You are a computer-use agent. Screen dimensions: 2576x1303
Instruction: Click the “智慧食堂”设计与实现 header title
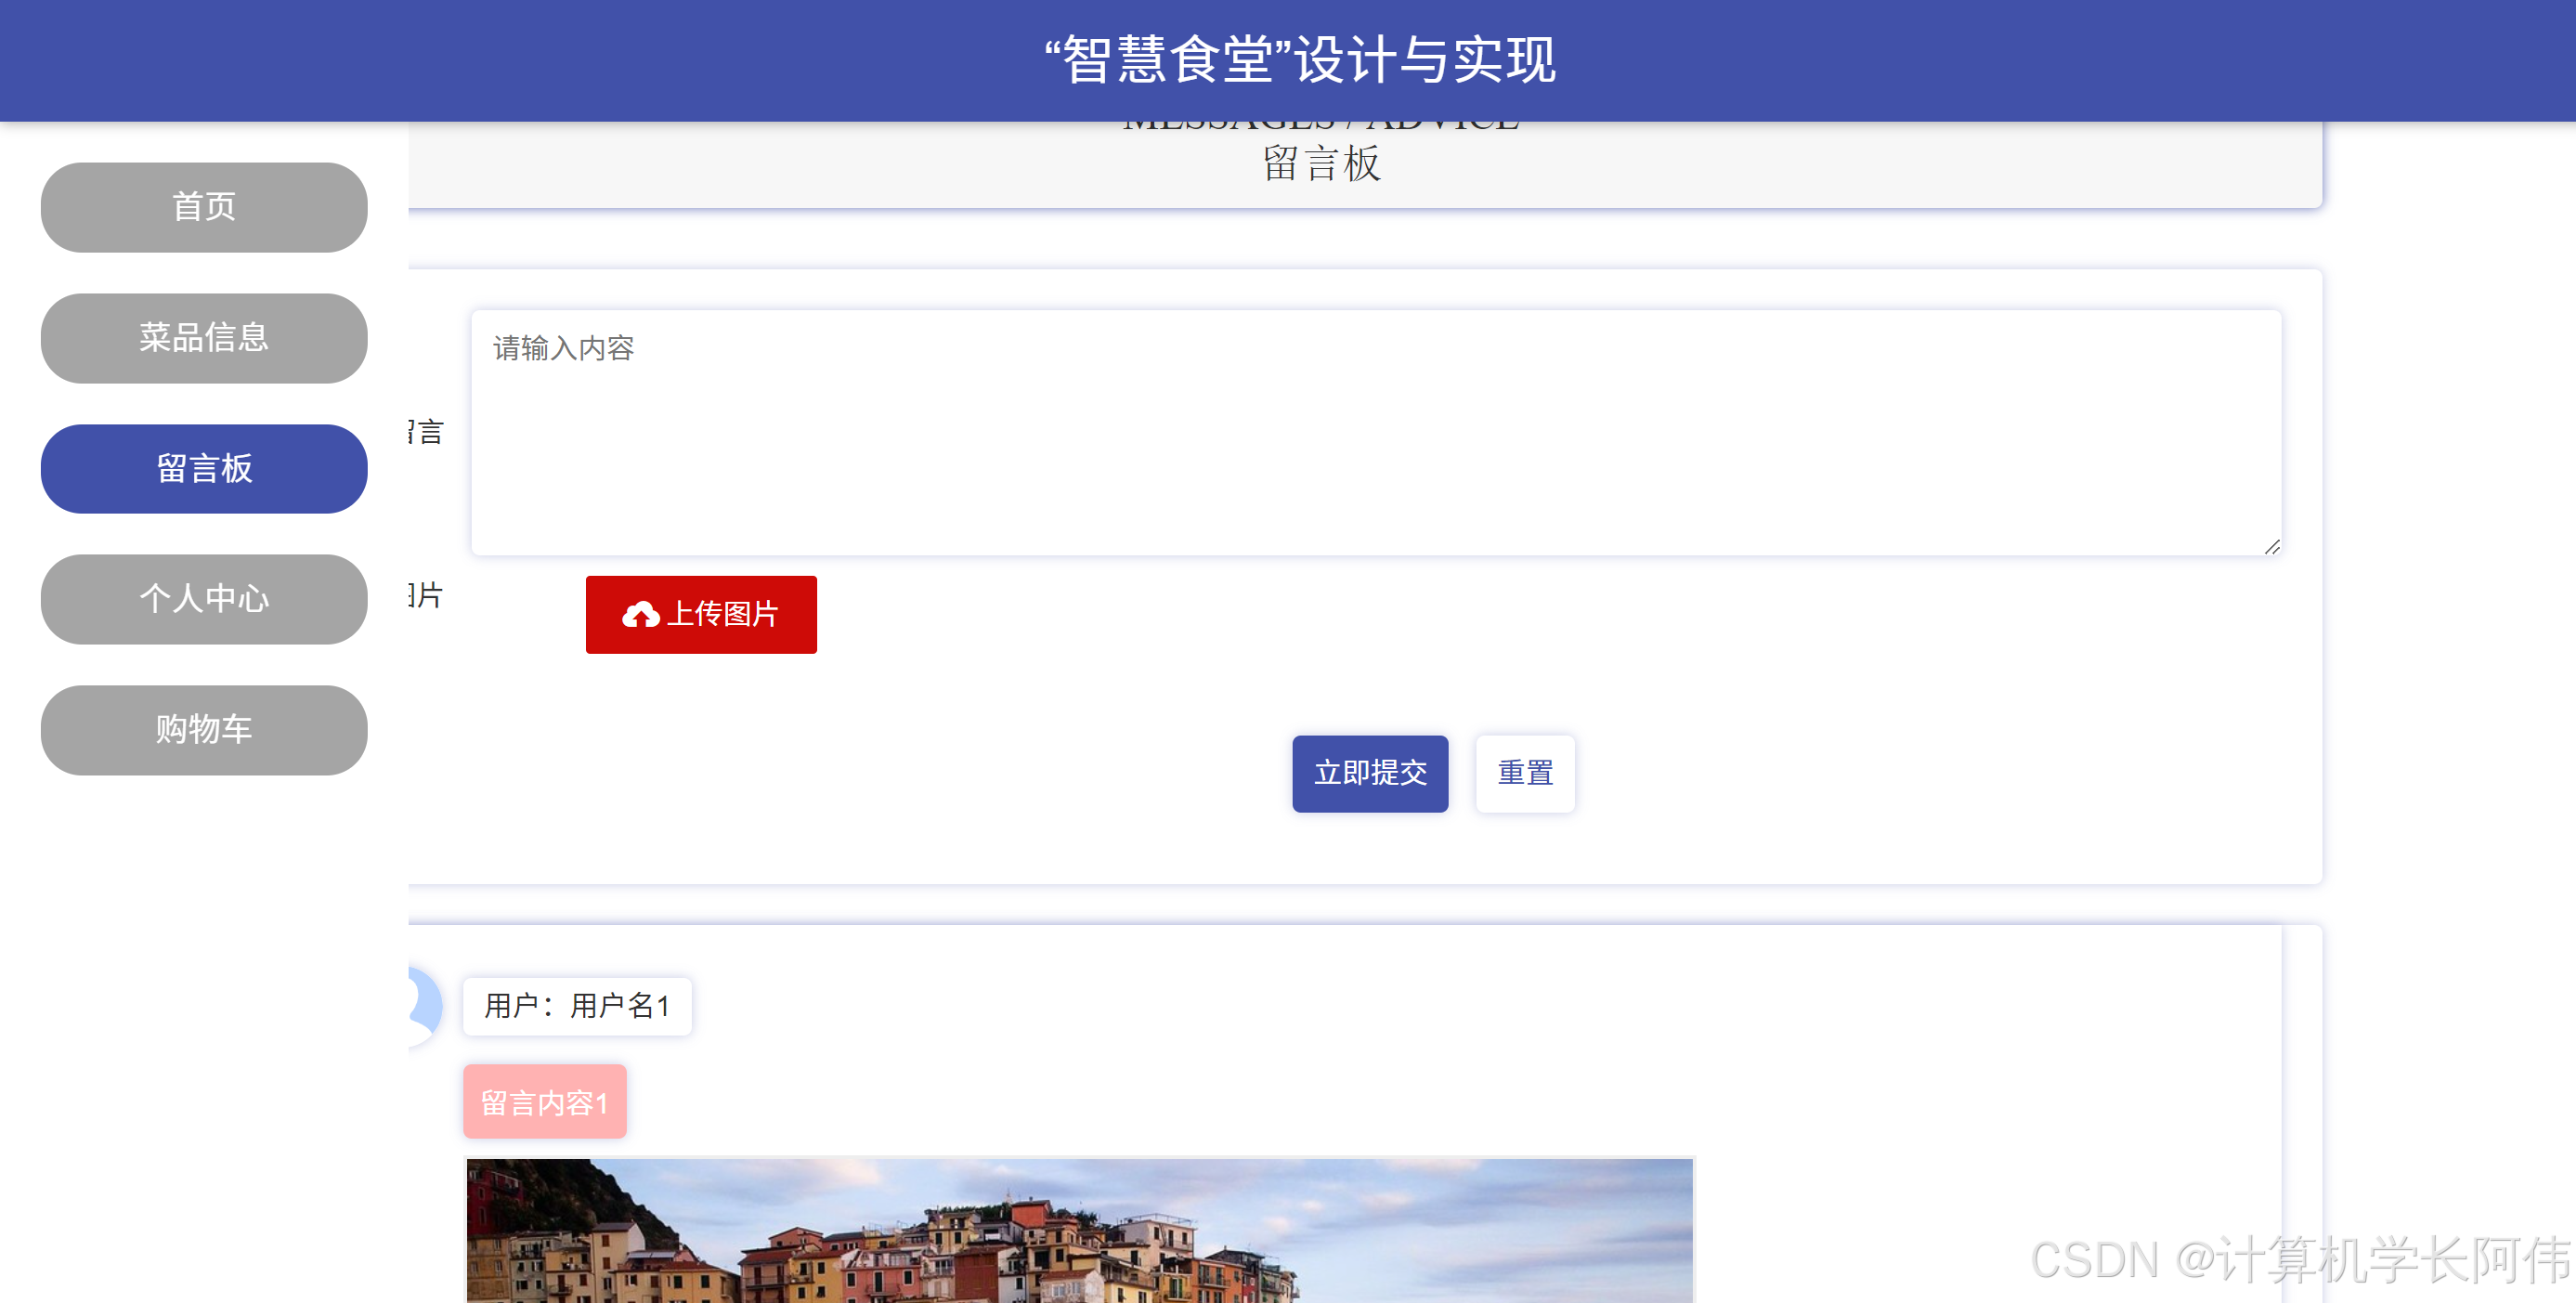pyautogui.click(x=1299, y=60)
